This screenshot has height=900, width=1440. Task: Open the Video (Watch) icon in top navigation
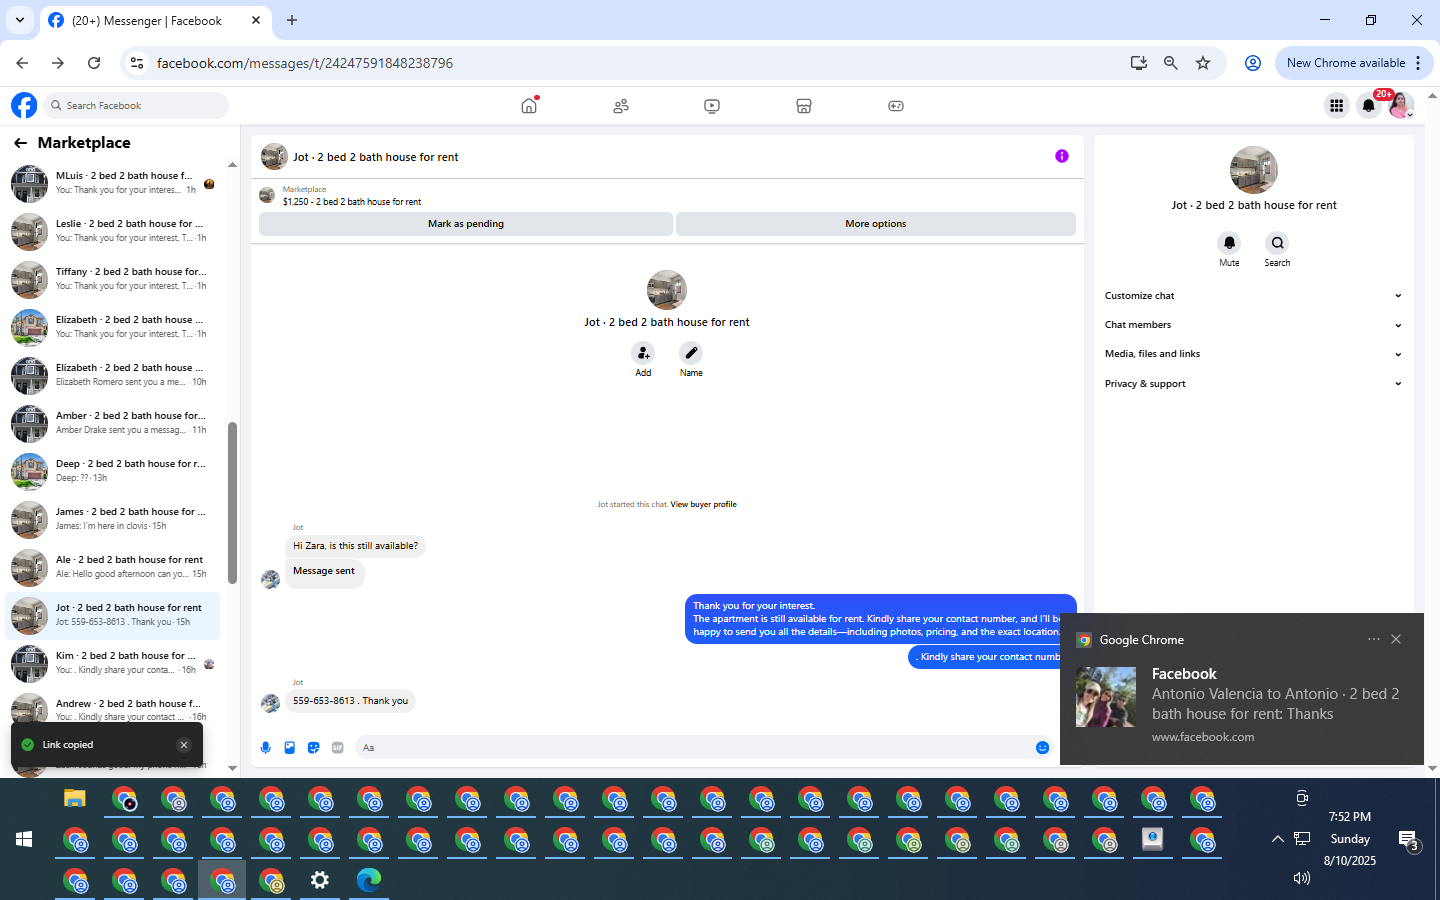tap(712, 105)
